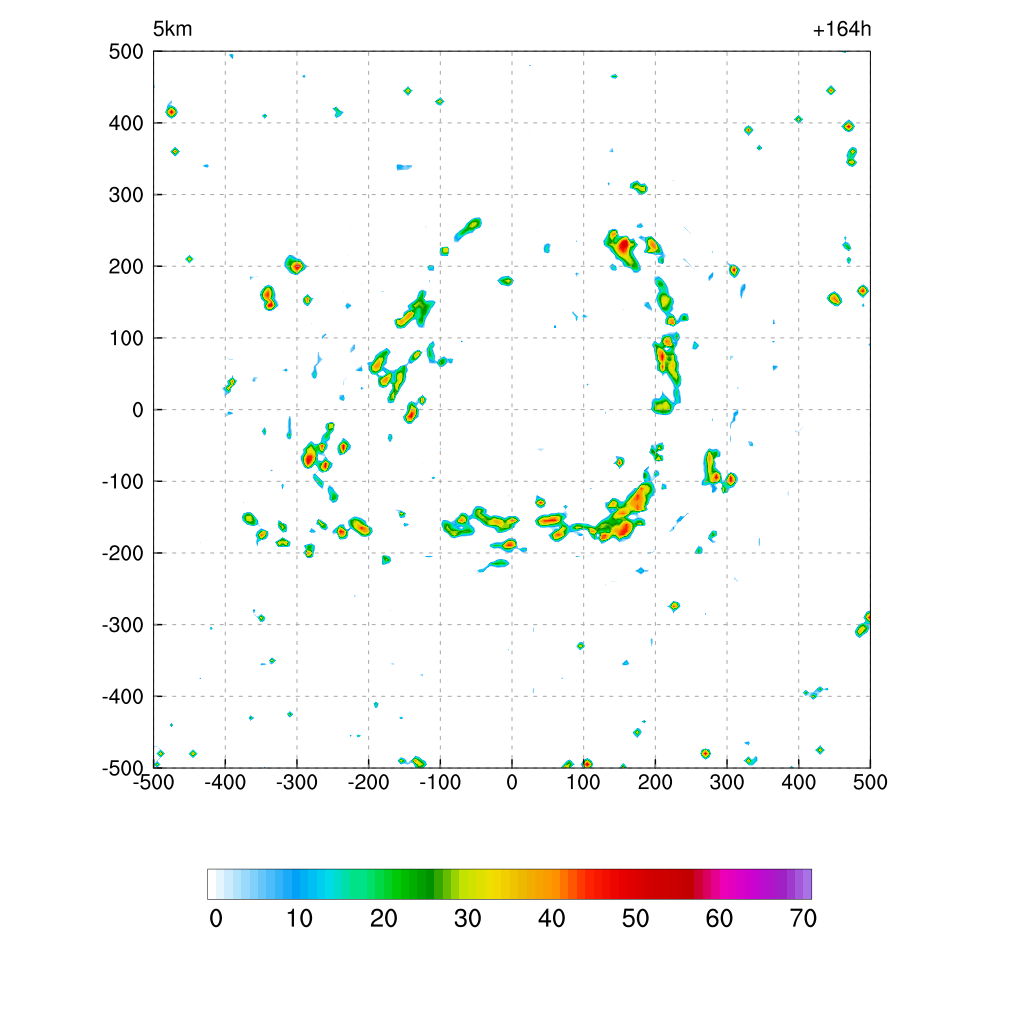Pick the colorbar label 30
This screenshot has width=1024, height=1024.
[468, 919]
